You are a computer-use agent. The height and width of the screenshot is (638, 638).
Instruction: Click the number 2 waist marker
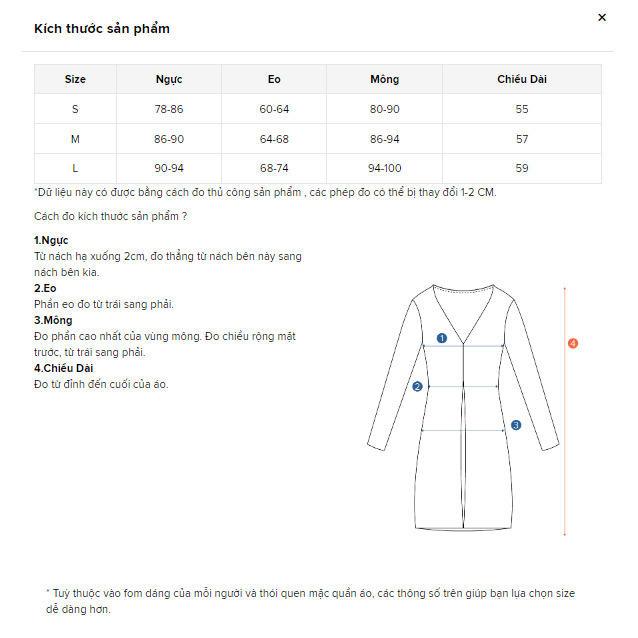pos(418,386)
